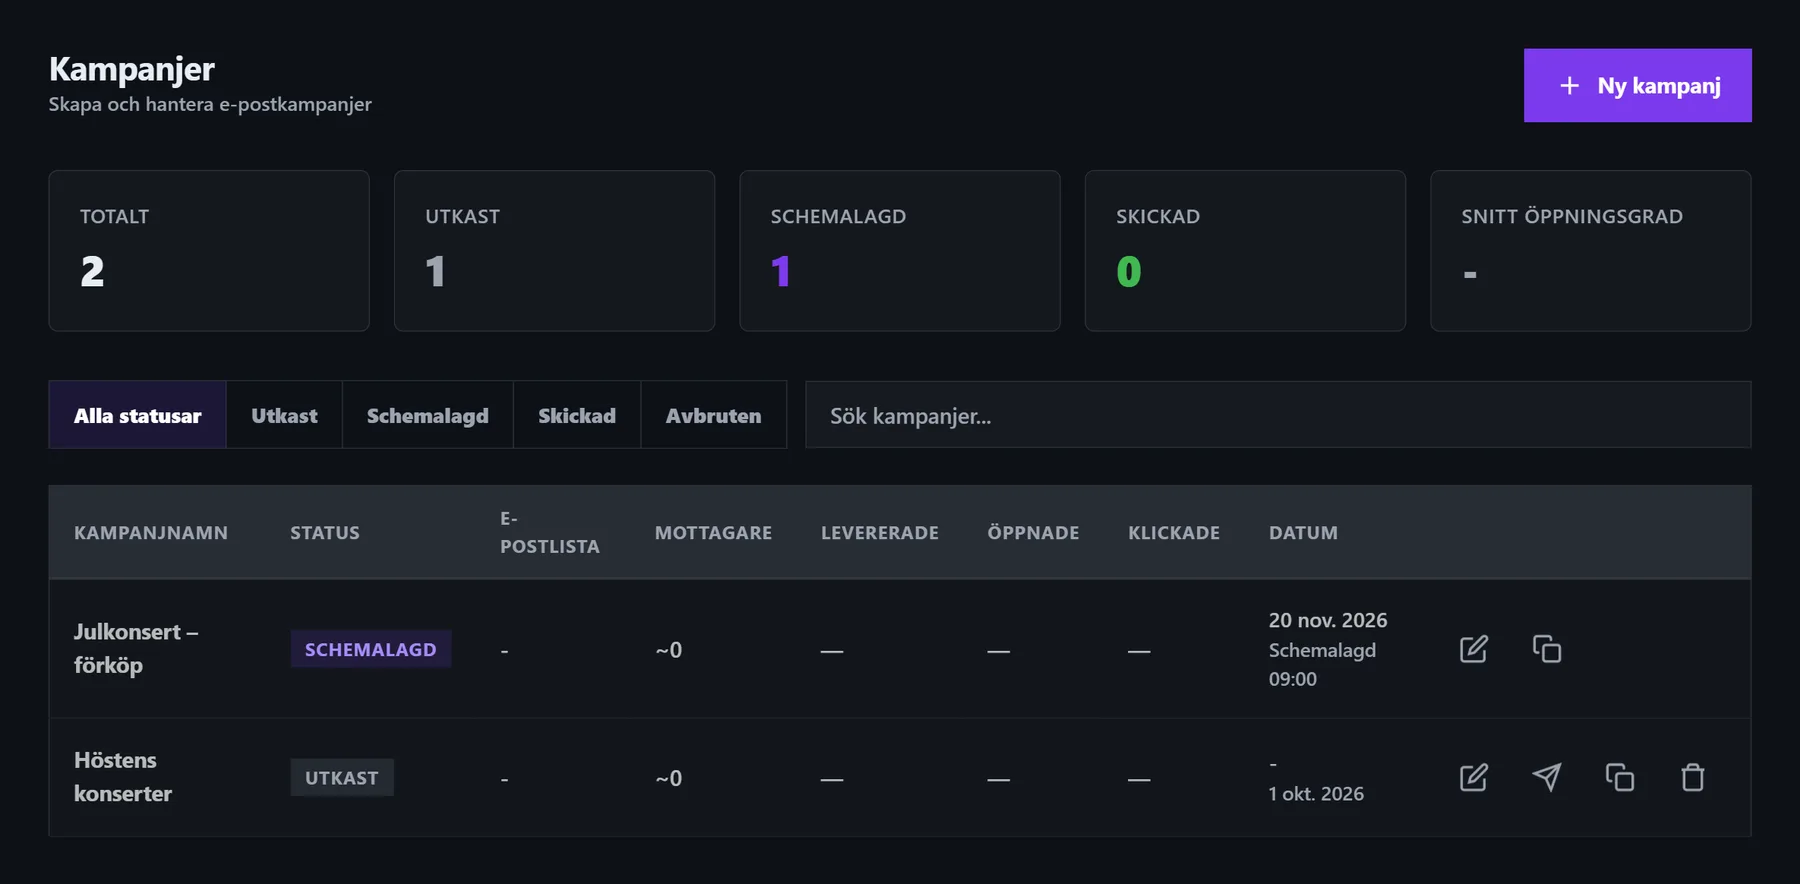Click the Kampanjer page heading
This screenshot has height=884, width=1800.
click(x=132, y=69)
